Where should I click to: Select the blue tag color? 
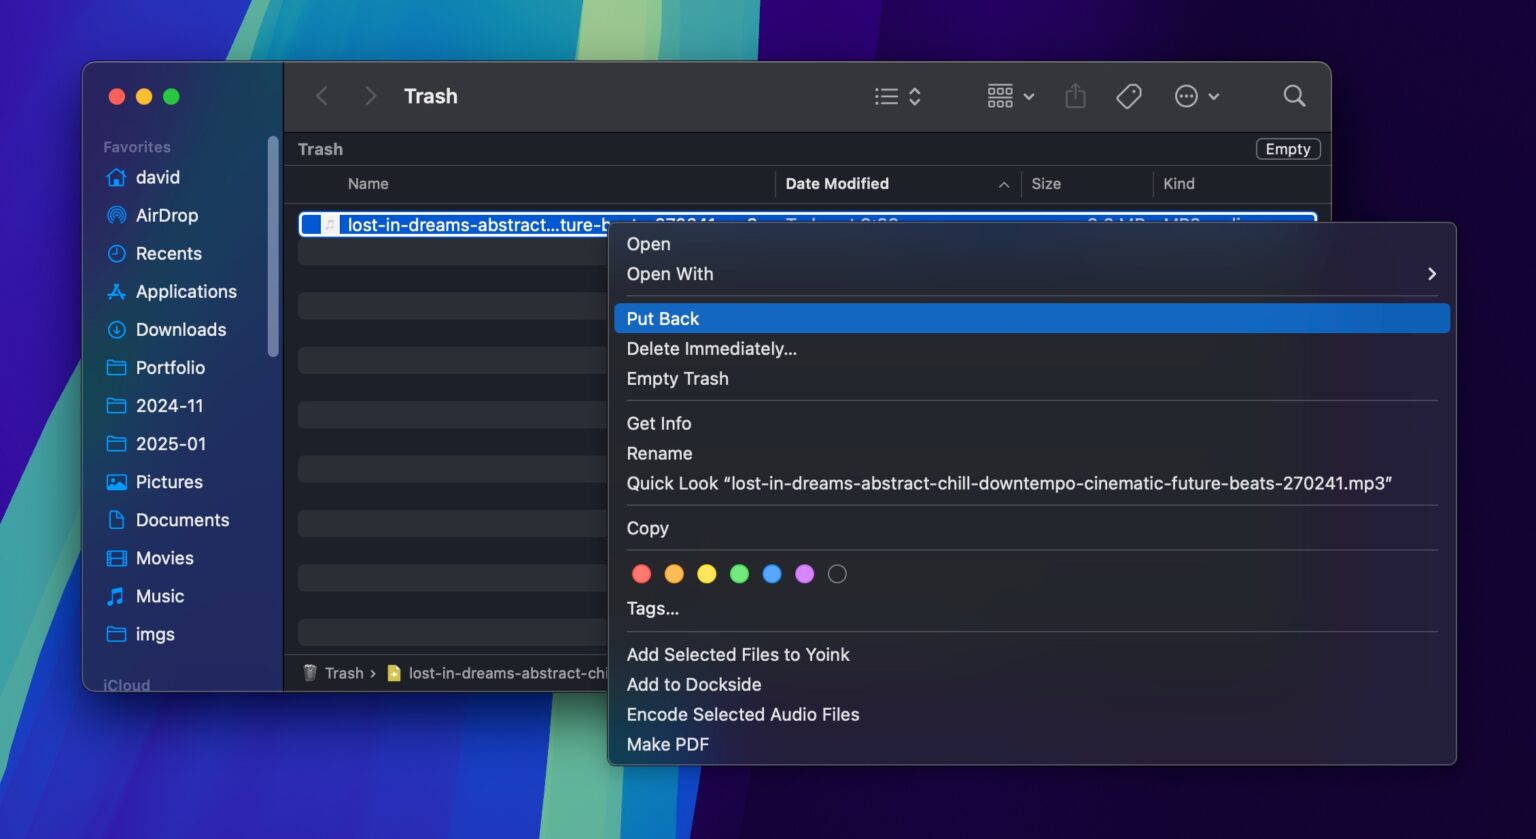click(772, 573)
